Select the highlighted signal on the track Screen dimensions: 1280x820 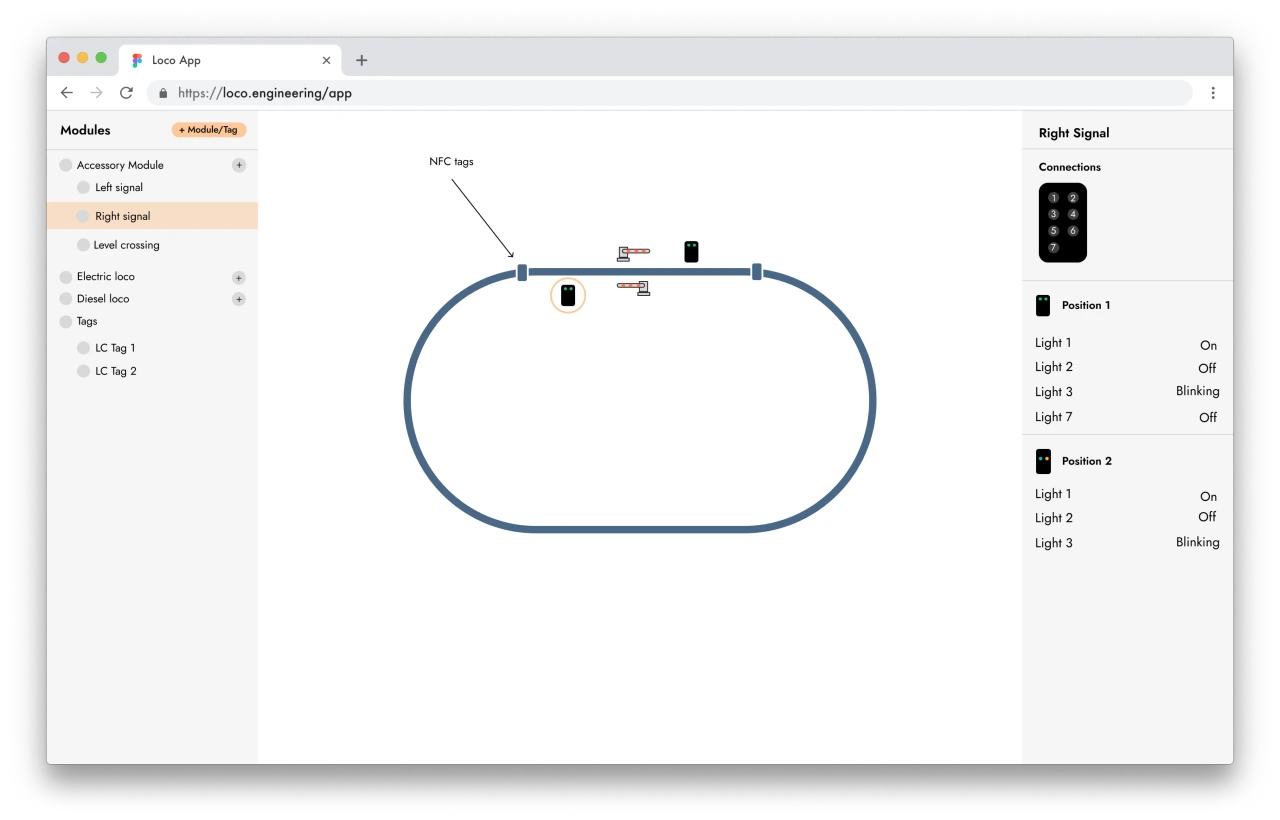[568, 295]
